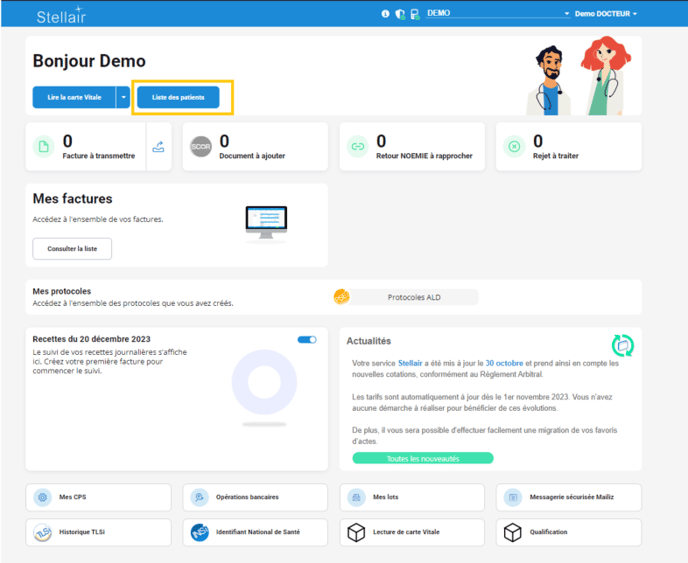
Task: Click the shield status icon in header
Action: click(x=400, y=14)
